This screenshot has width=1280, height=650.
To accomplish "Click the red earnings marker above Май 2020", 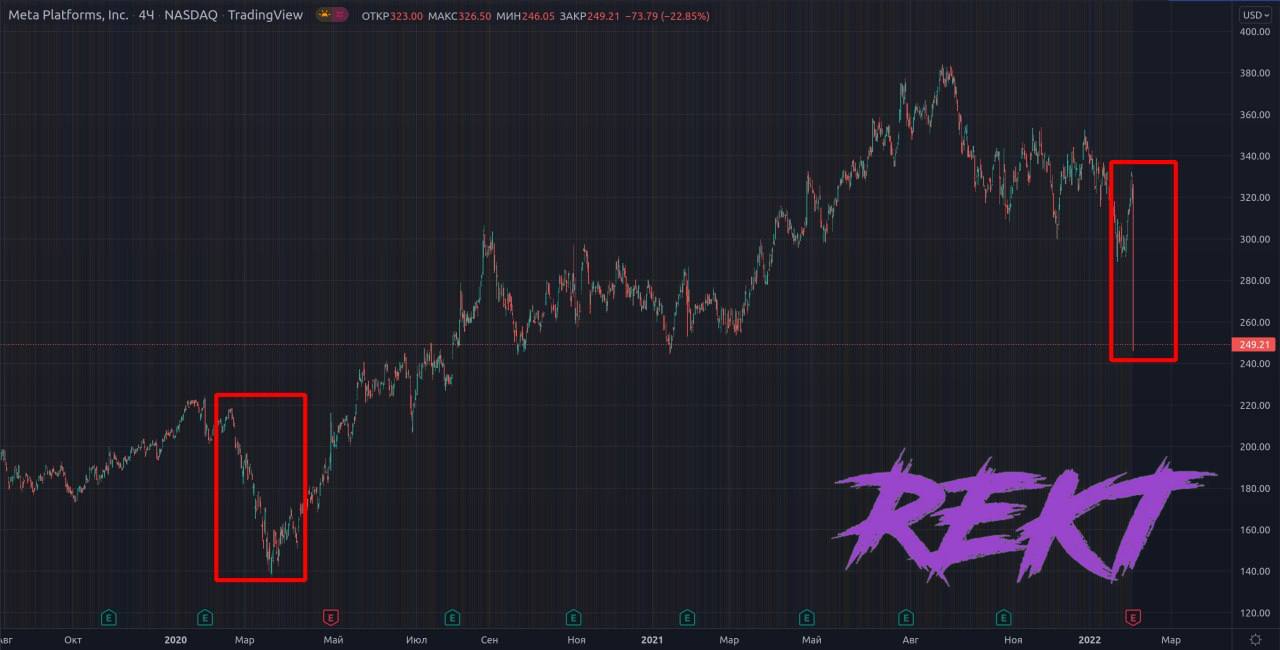I will click(330, 617).
